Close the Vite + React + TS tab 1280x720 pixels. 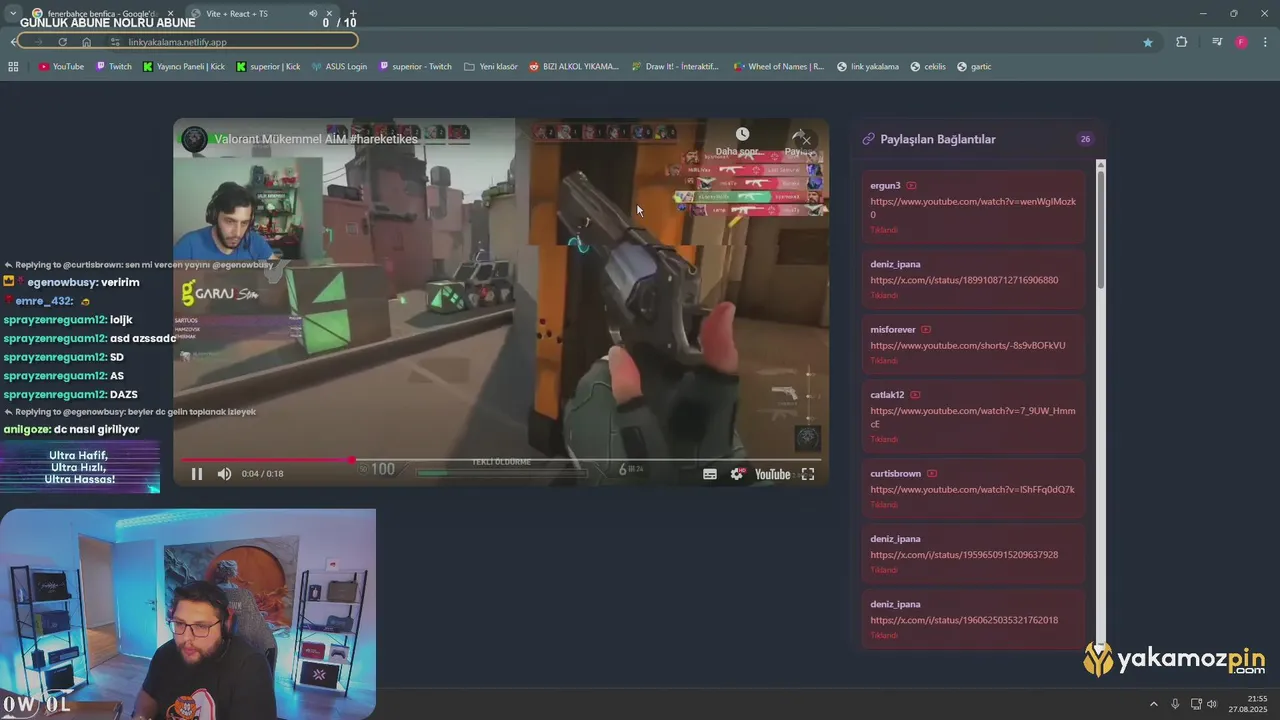(331, 14)
